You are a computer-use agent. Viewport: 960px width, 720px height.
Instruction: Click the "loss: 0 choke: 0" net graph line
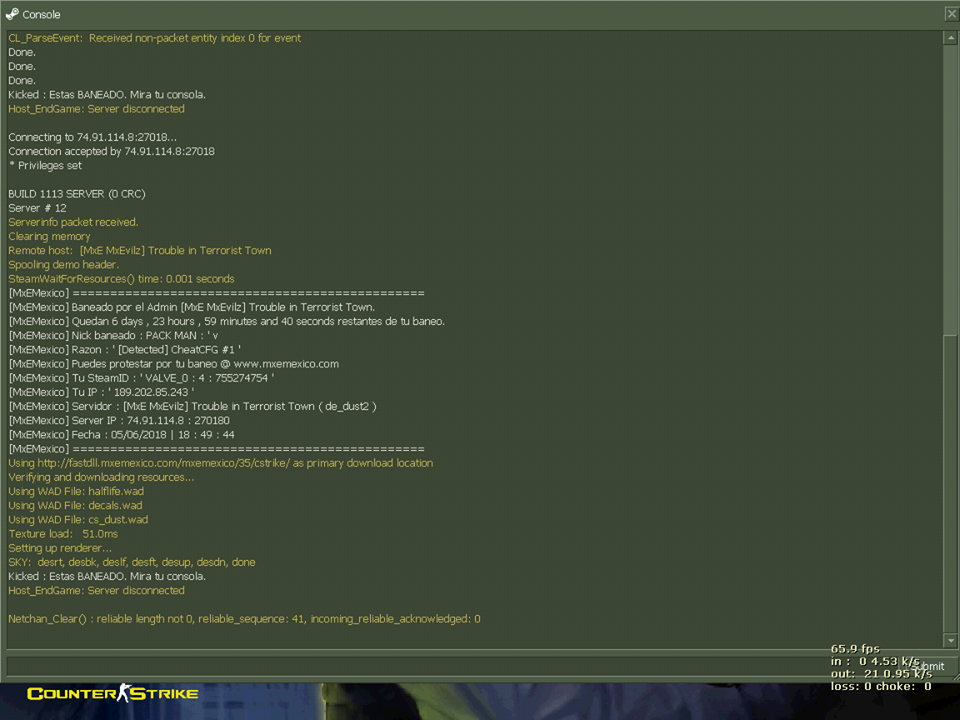coord(881,686)
